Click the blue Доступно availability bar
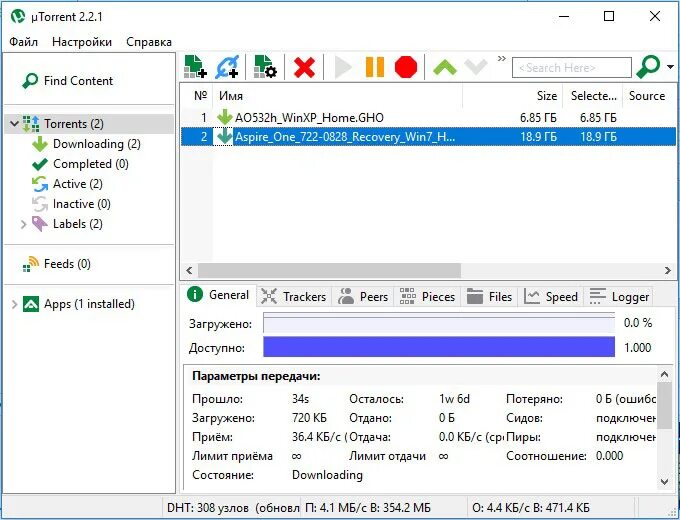680x520 pixels. click(439, 347)
